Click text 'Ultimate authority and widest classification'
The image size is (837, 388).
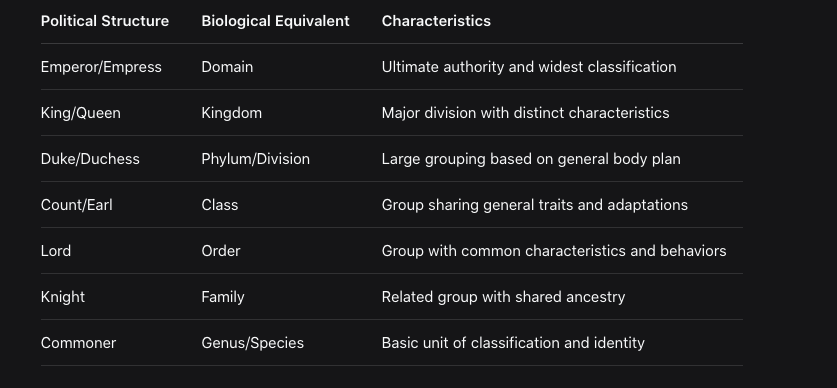click(528, 67)
